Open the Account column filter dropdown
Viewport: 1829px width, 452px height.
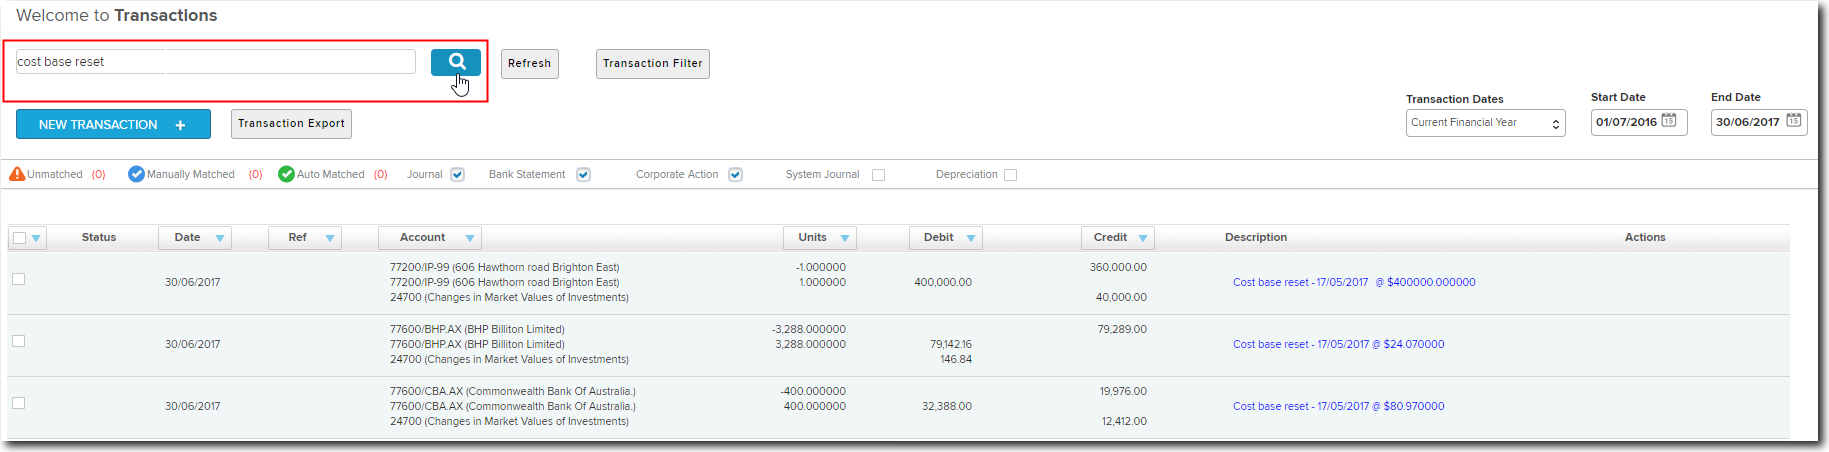coord(469,238)
